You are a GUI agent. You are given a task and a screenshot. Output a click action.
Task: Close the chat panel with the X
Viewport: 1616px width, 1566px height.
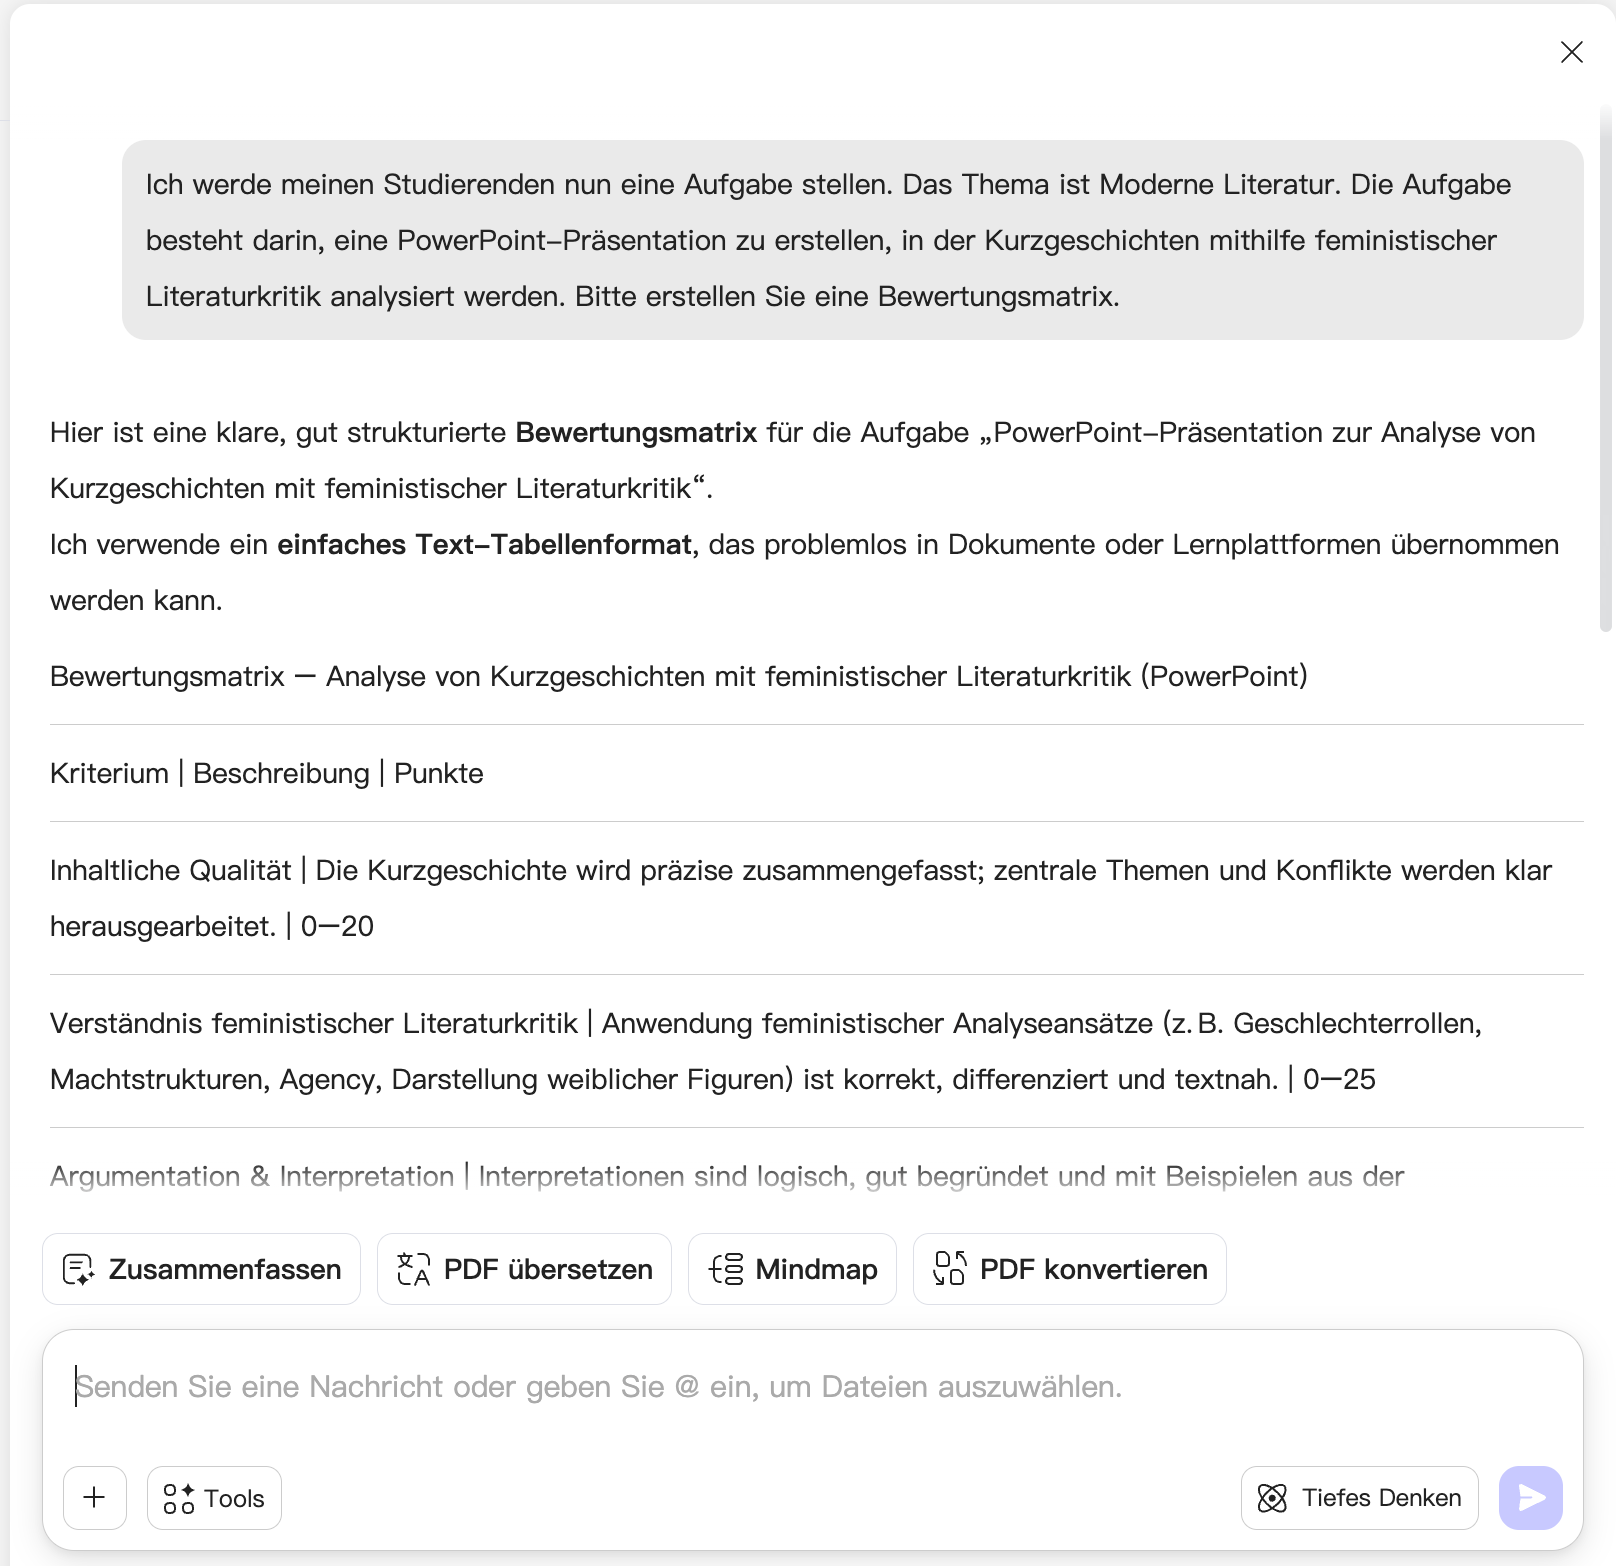click(x=1572, y=53)
